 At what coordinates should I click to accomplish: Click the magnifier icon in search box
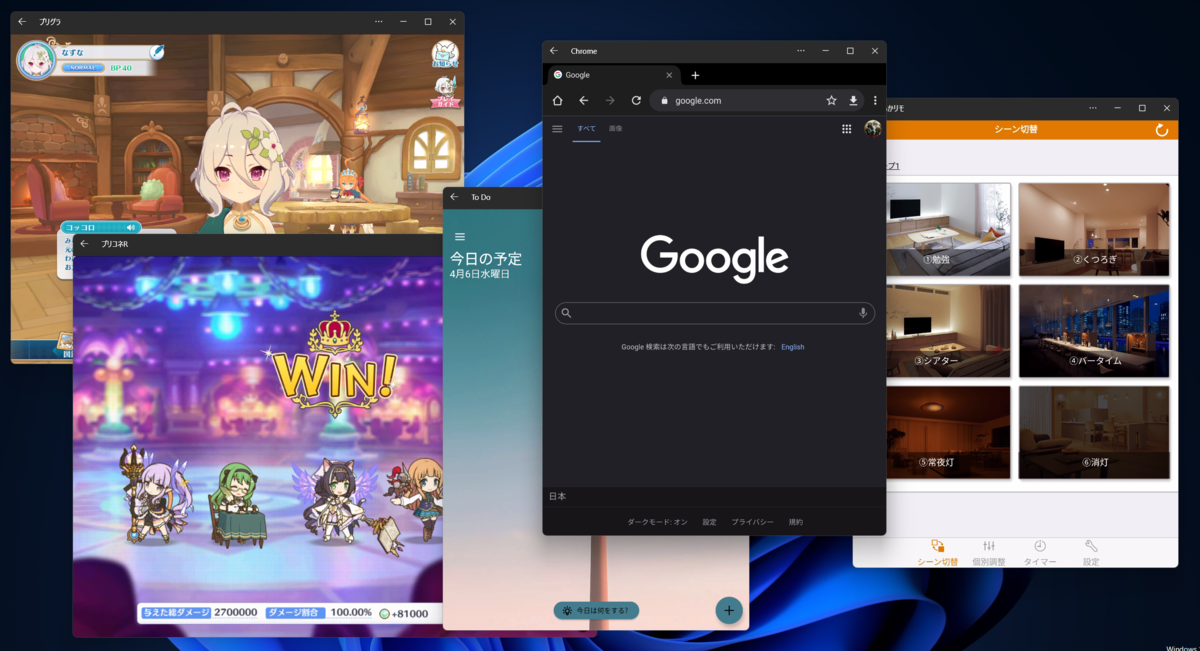566,313
